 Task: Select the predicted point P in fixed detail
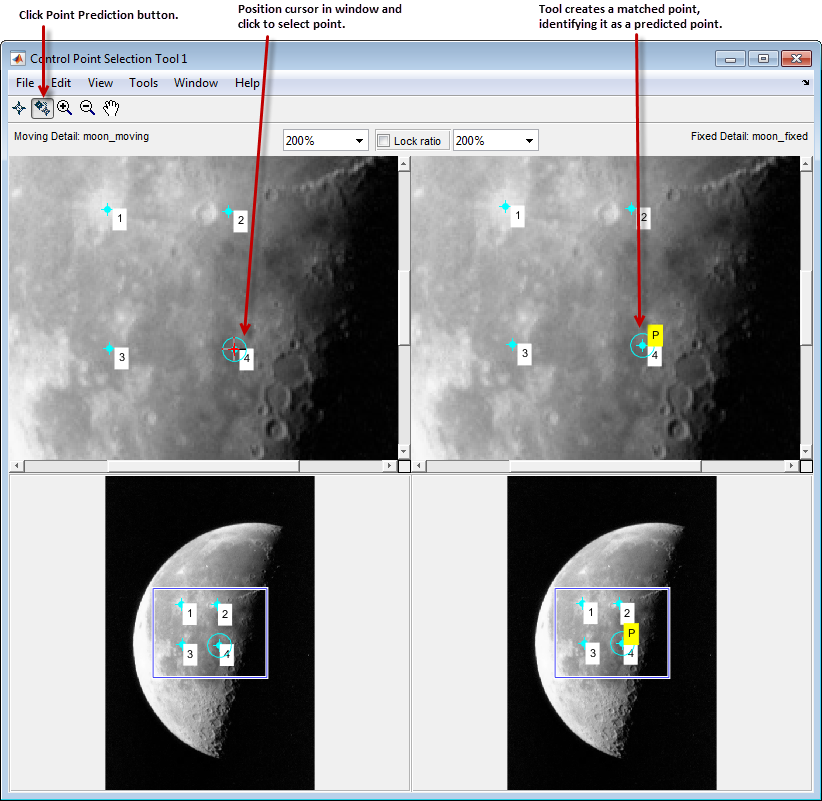click(x=640, y=345)
